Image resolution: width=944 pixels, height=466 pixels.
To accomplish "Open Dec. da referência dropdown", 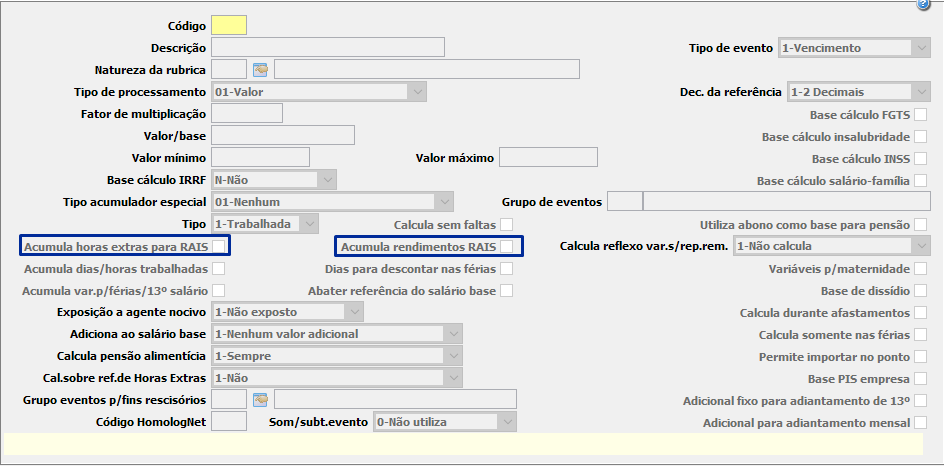I will [x=859, y=92].
